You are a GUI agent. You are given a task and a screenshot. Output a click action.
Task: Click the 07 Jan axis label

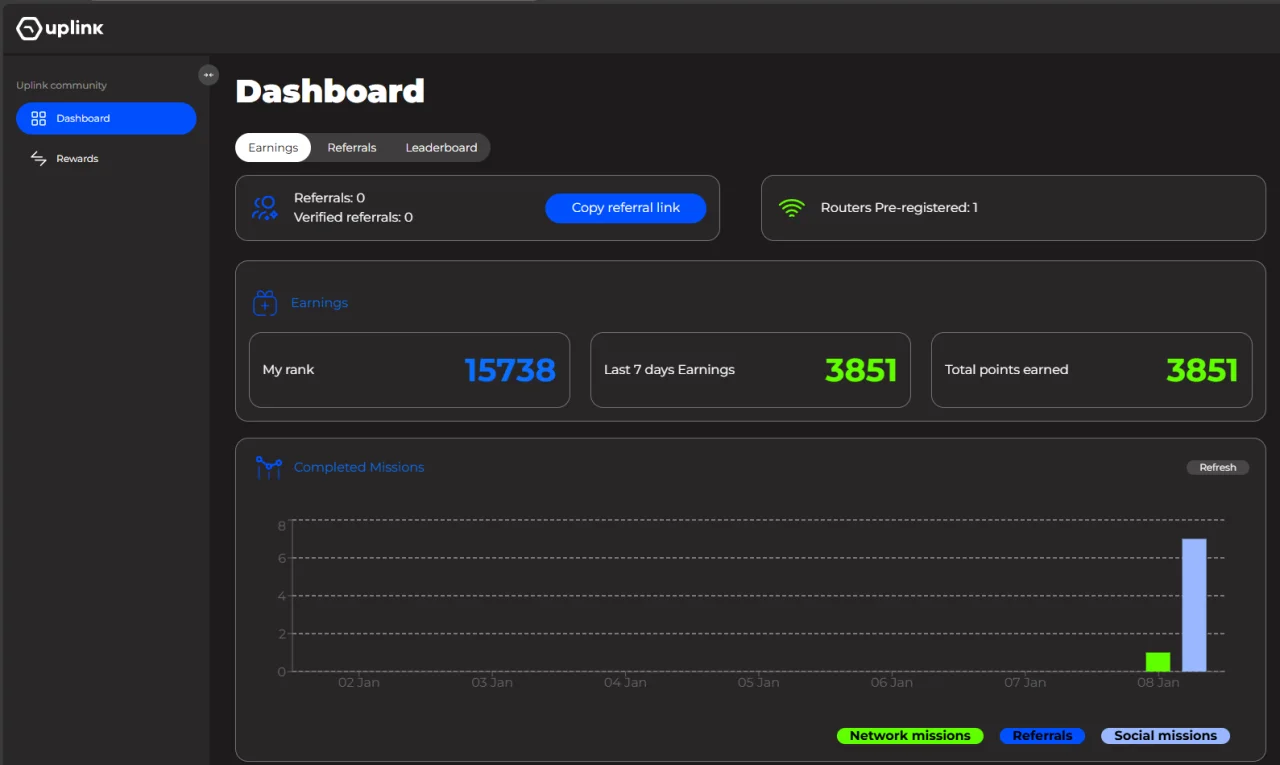(1025, 682)
